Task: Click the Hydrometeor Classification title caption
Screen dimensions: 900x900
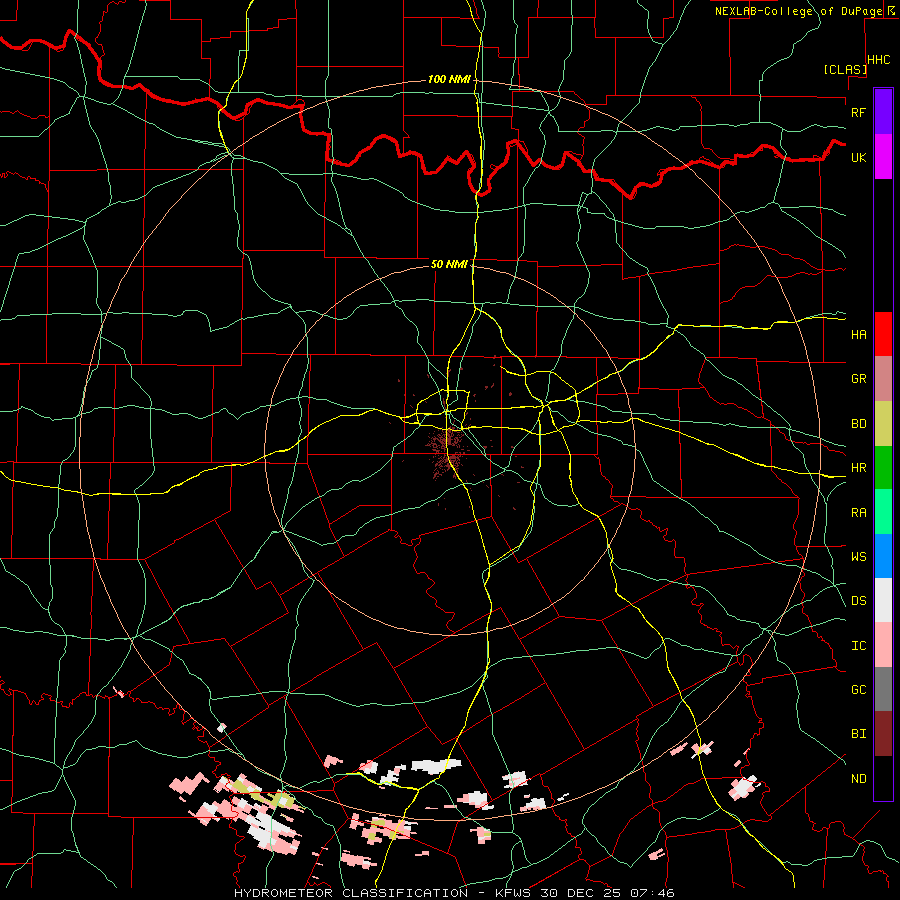Action: [x=454, y=893]
